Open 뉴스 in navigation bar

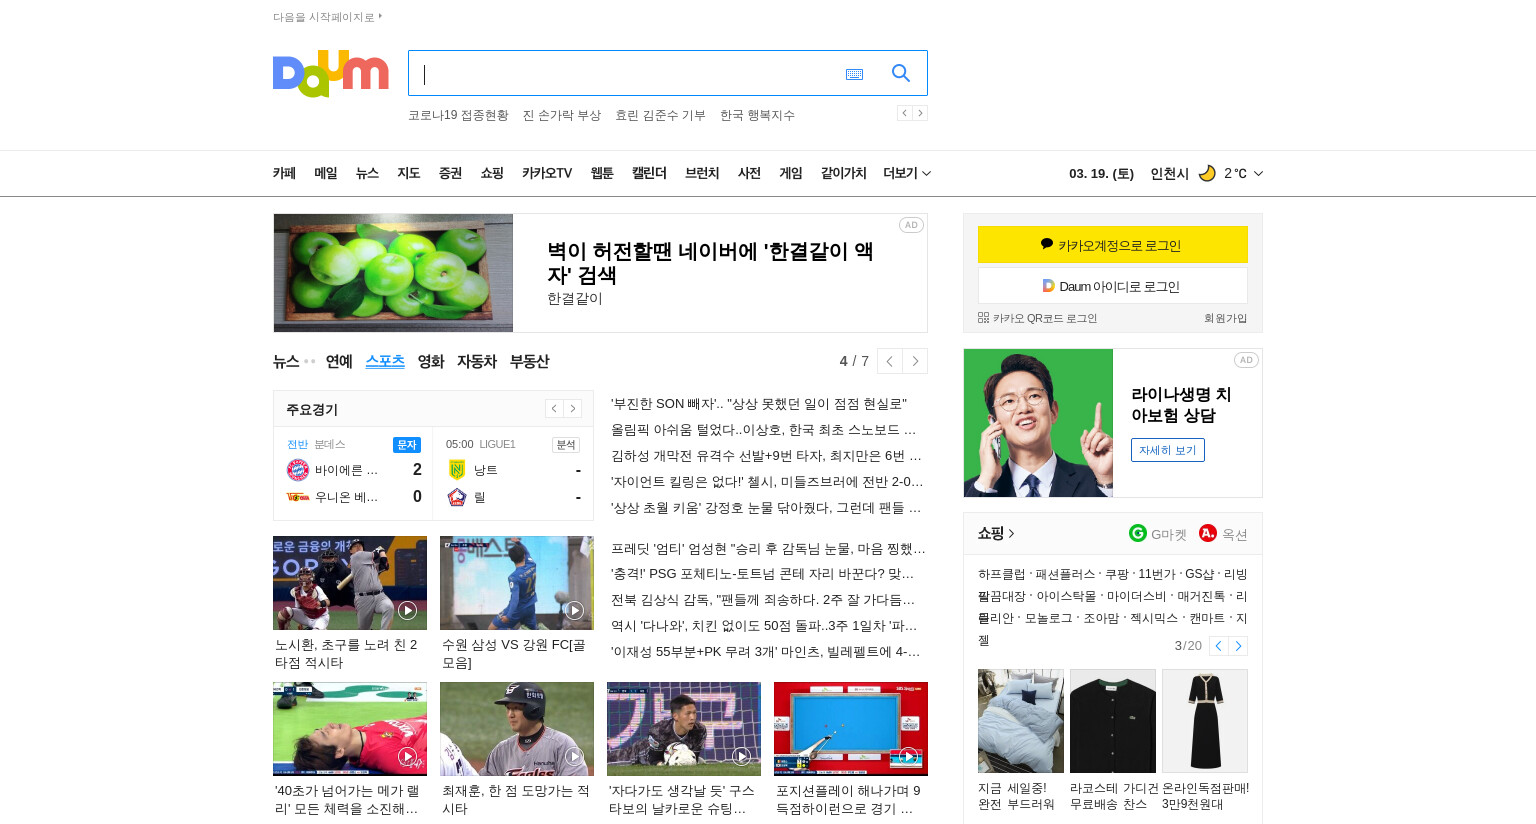(367, 173)
